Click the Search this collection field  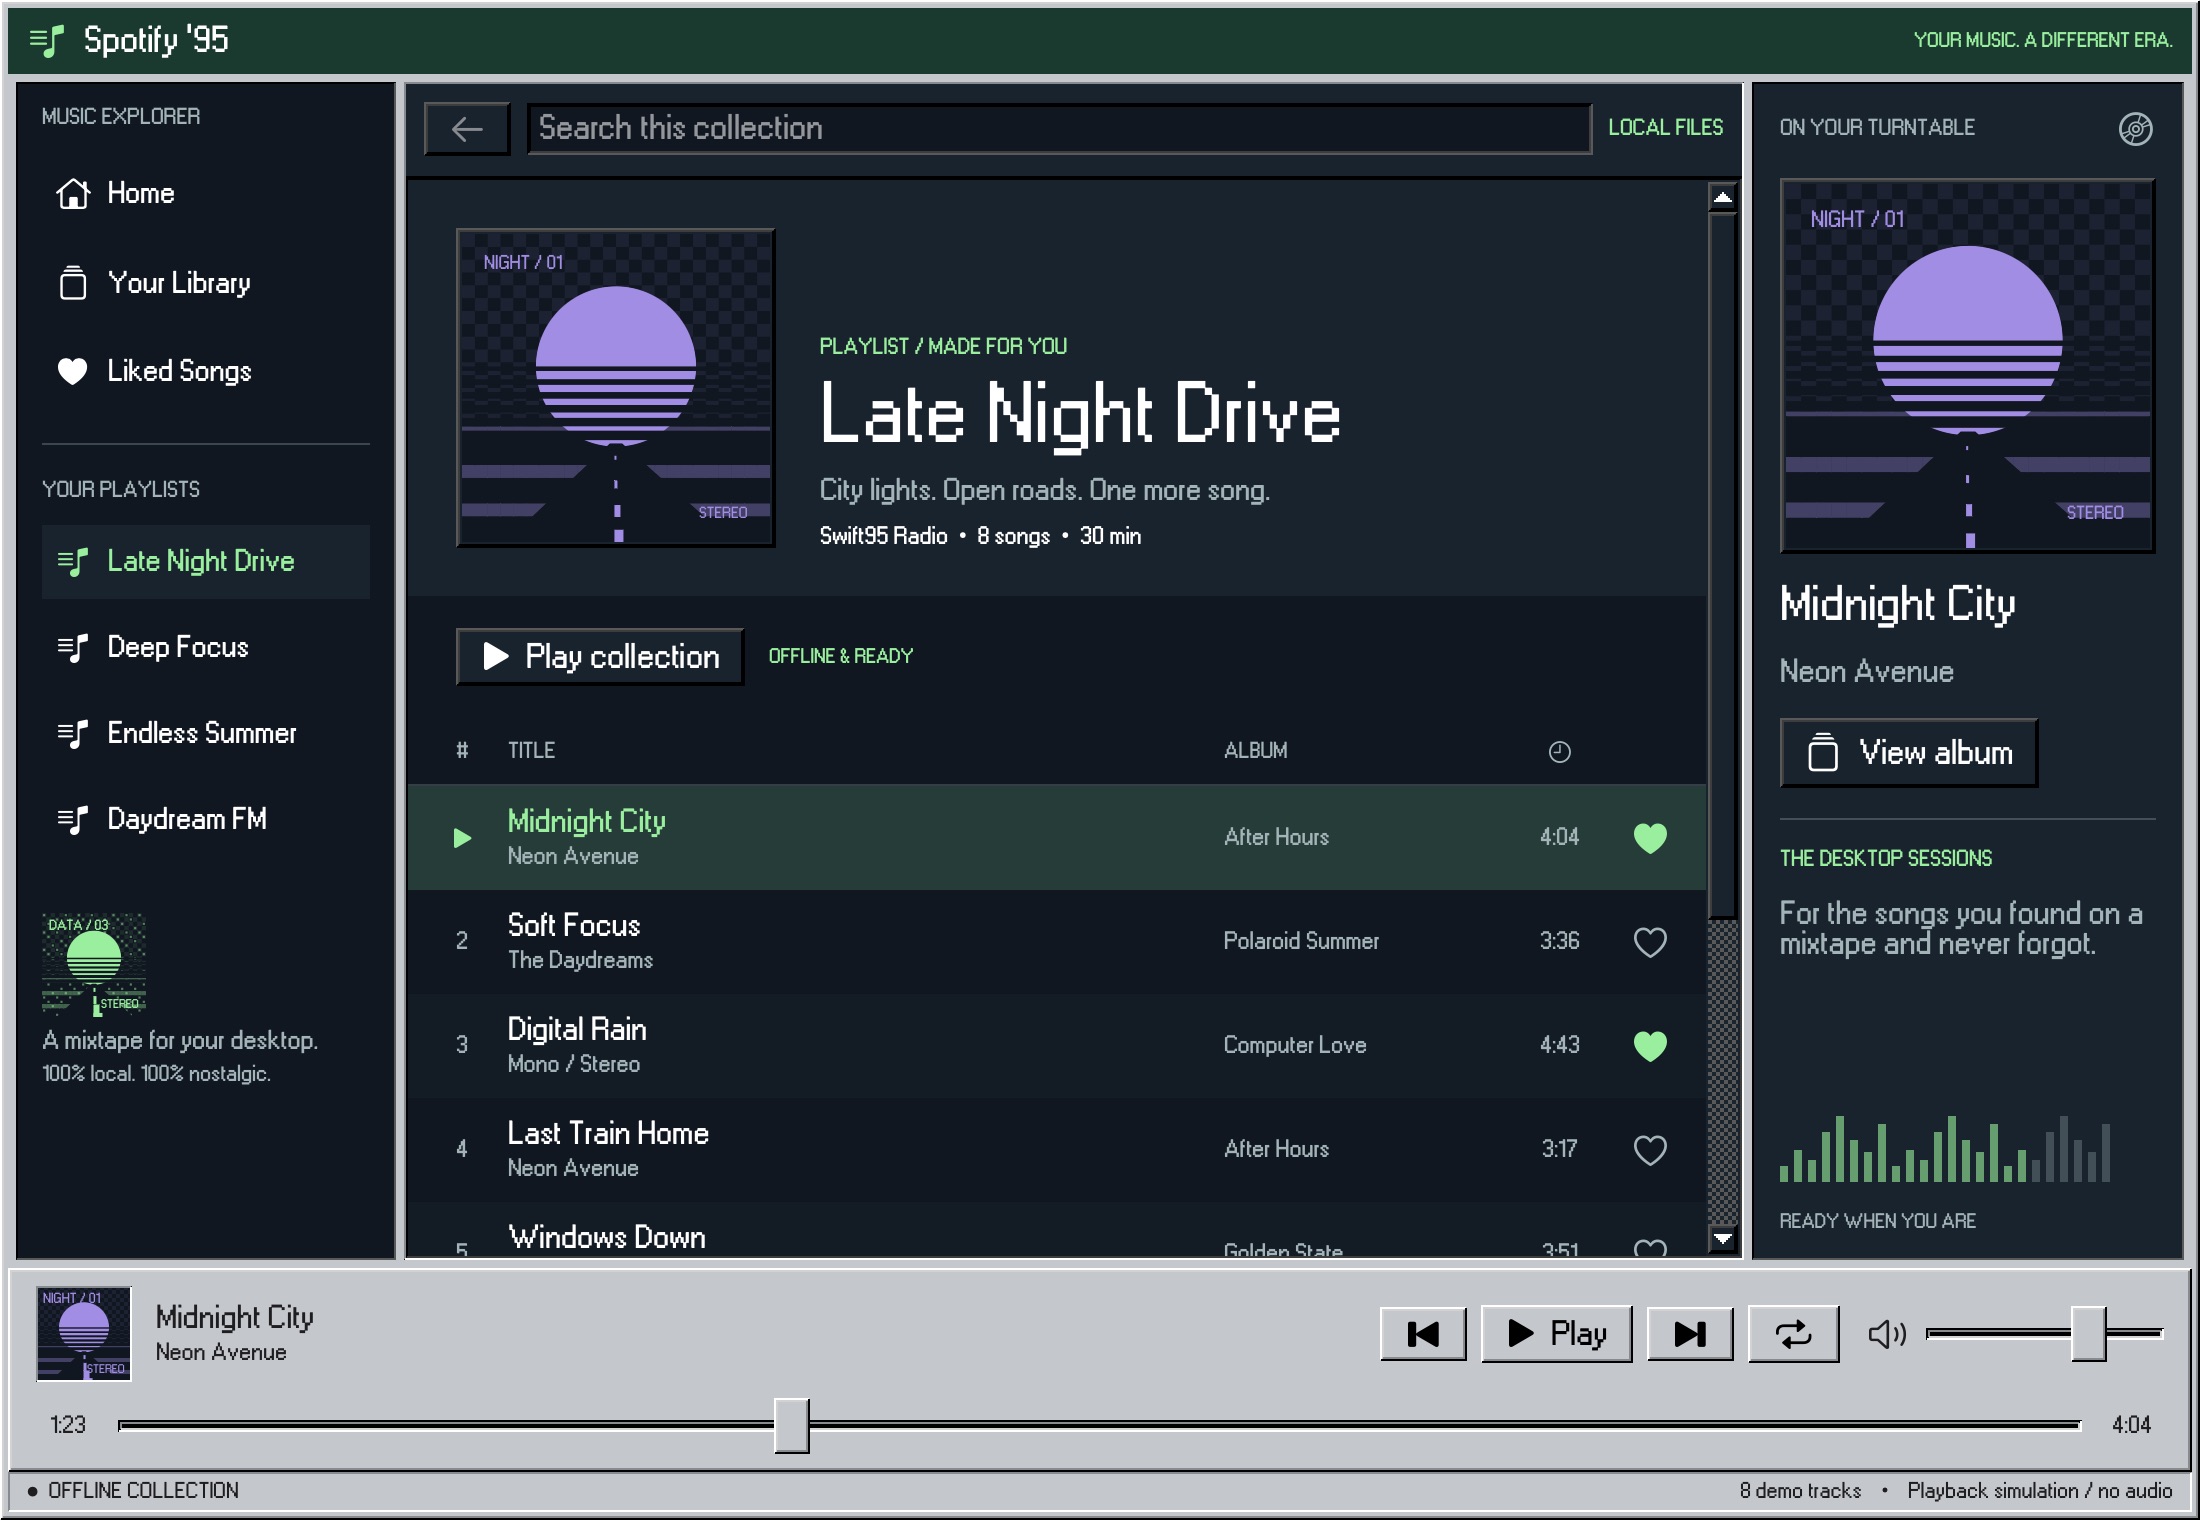pyautogui.click(x=1059, y=129)
